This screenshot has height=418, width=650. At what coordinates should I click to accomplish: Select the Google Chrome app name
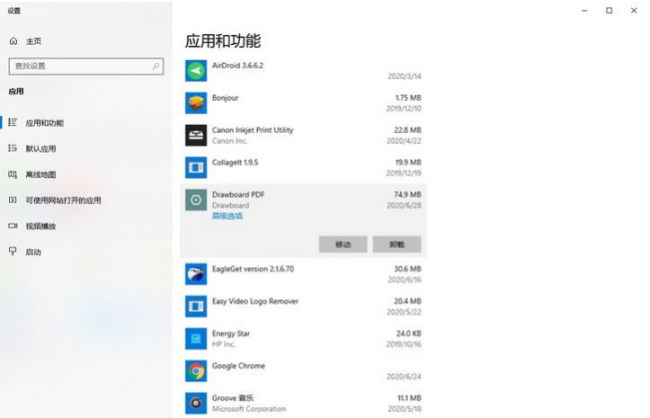pos(238,366)
